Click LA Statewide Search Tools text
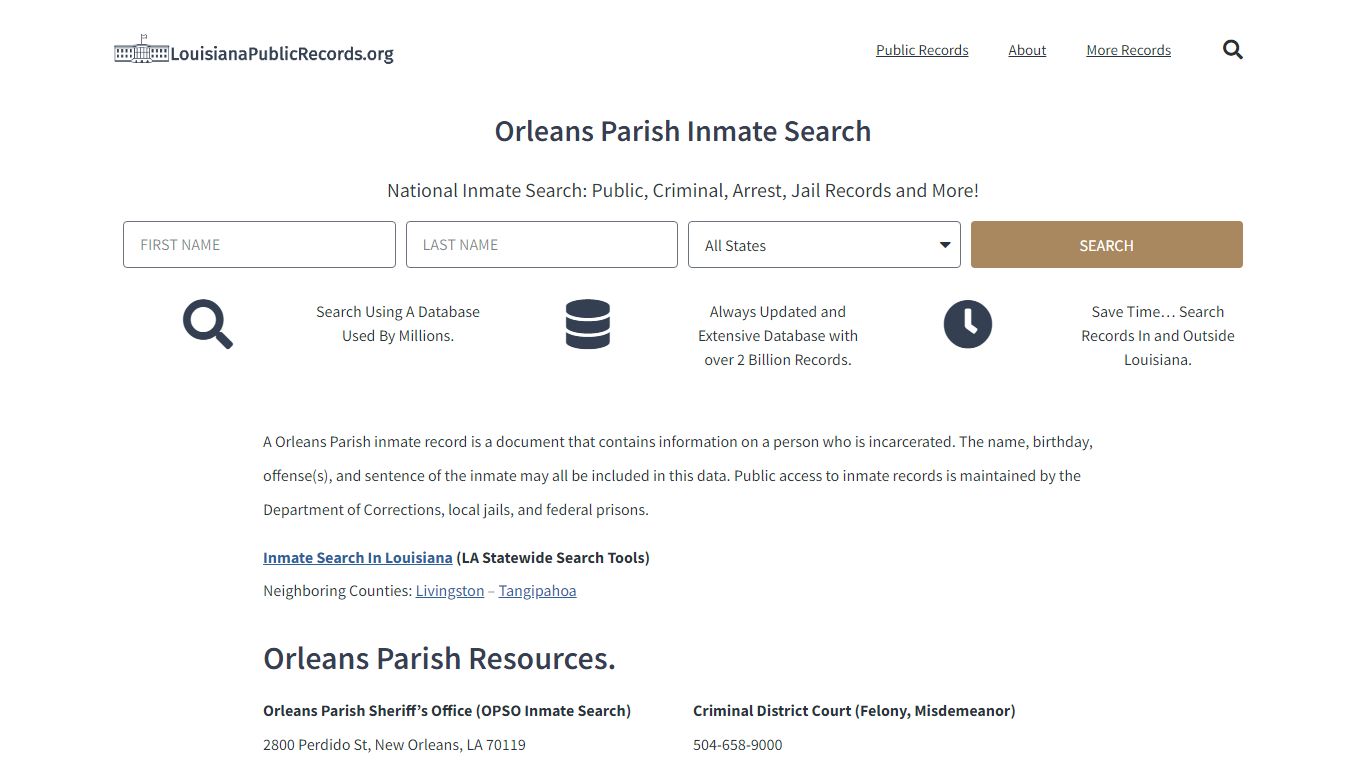 coord(553,557)
